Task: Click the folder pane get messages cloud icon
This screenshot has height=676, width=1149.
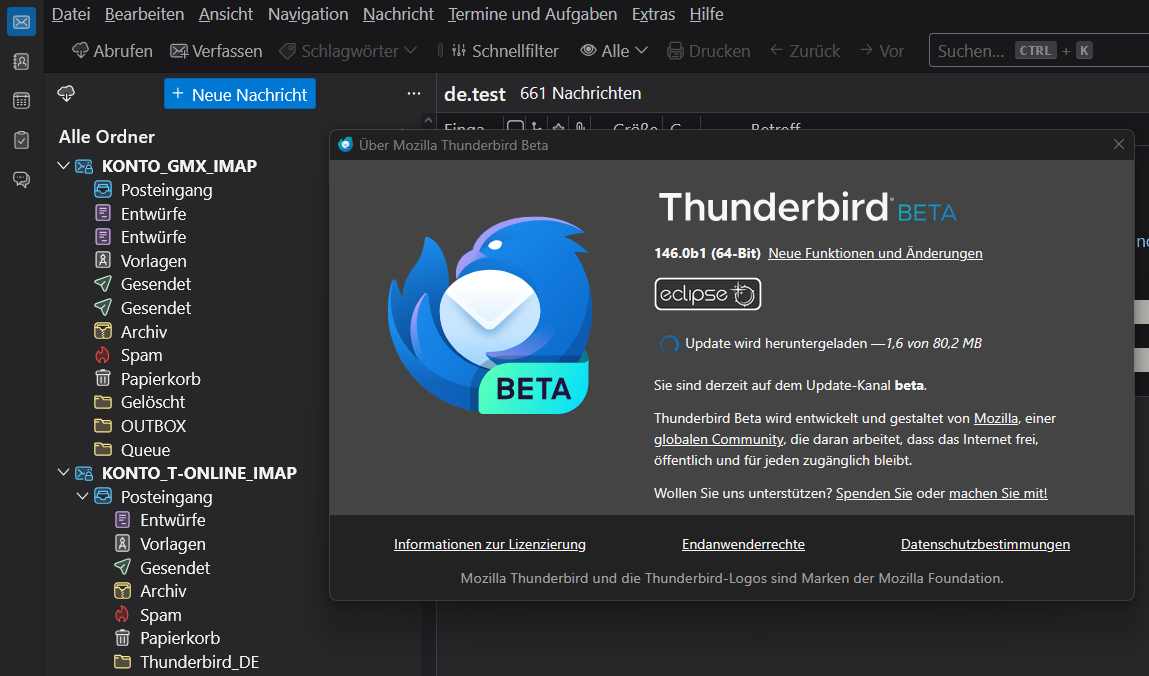Action: click(66, 93)
